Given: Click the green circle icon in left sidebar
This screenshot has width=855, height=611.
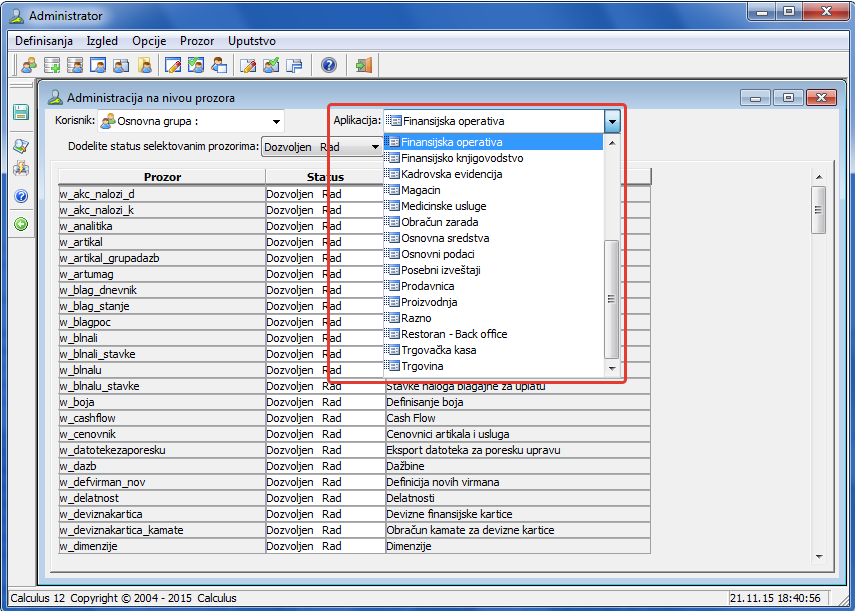Looking at the screenshot, I should pyautogui.click(x=20, y=224).
